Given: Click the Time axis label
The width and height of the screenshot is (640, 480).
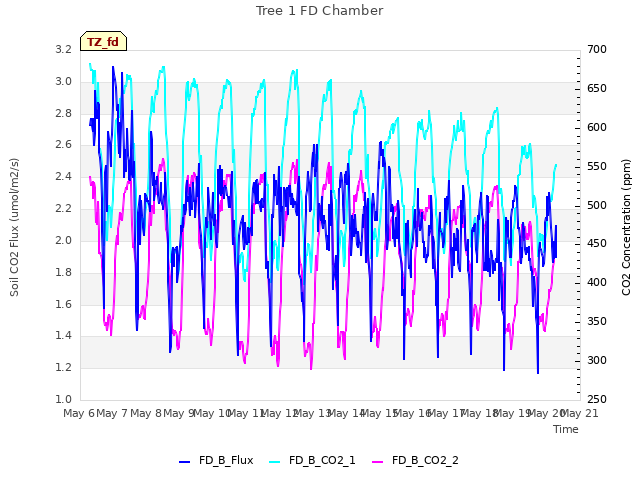Looking at the screenshot, I should click(x=566, y=429).
